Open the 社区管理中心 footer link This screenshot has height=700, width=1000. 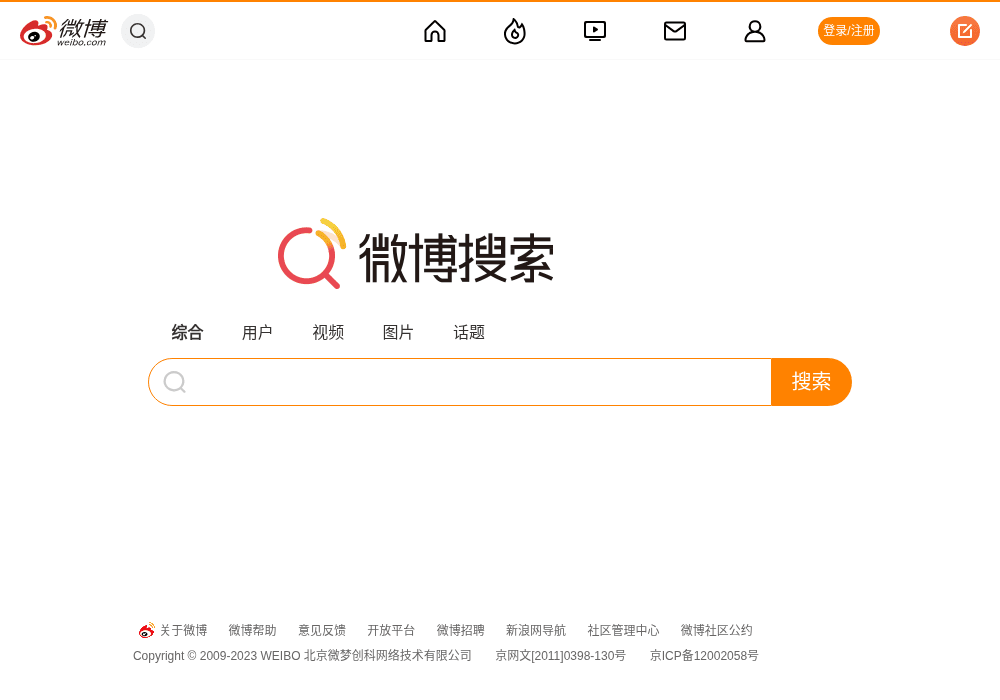coord(623,631)
